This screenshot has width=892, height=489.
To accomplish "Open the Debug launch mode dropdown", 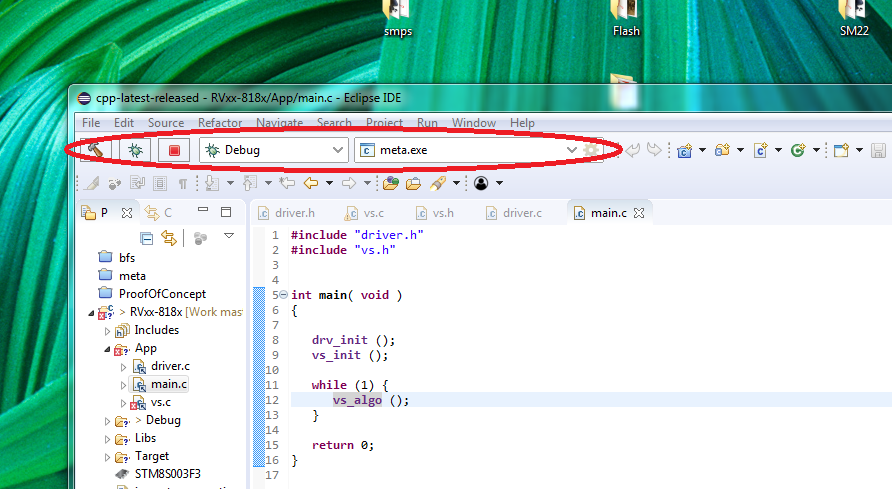I will 337,150.
